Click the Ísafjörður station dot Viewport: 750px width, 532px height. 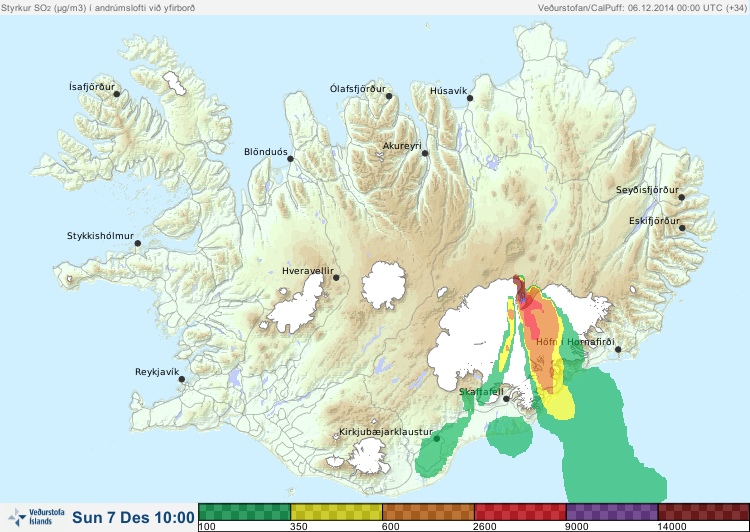coord(116,94)
